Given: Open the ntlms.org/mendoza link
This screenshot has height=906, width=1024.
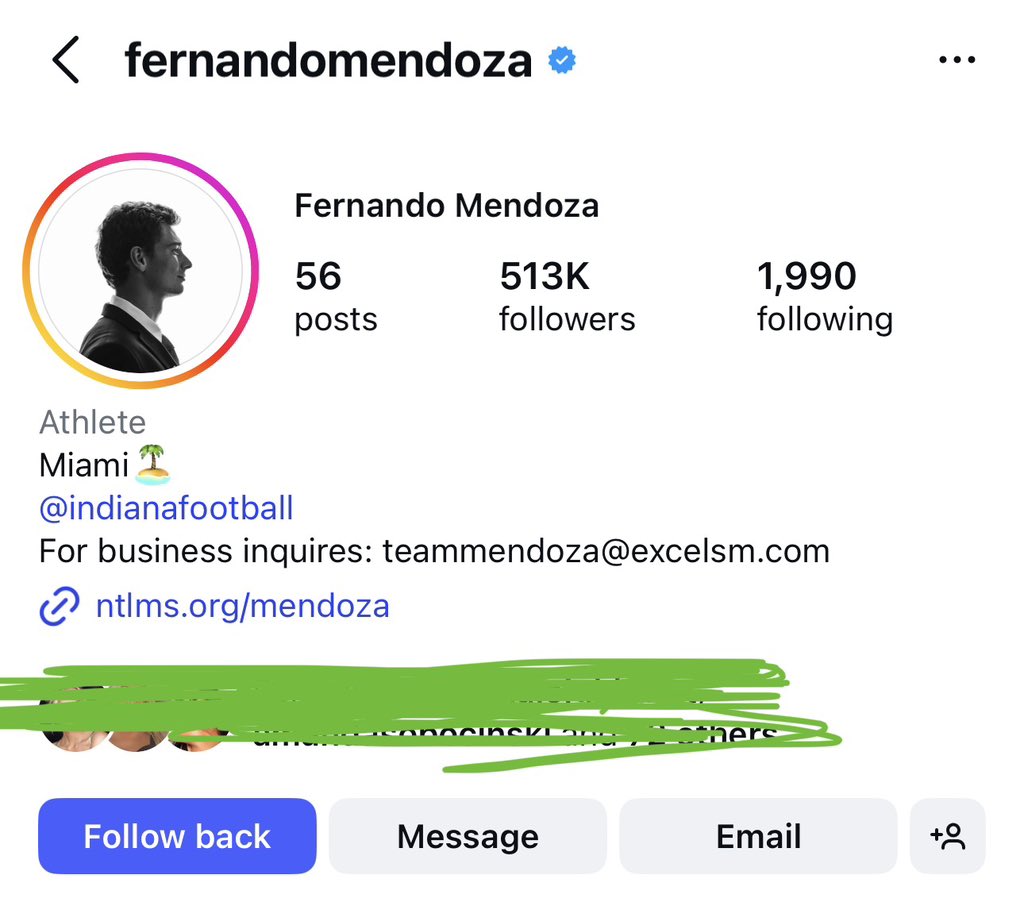Looking at the screenshot, I should pos(242,606).
